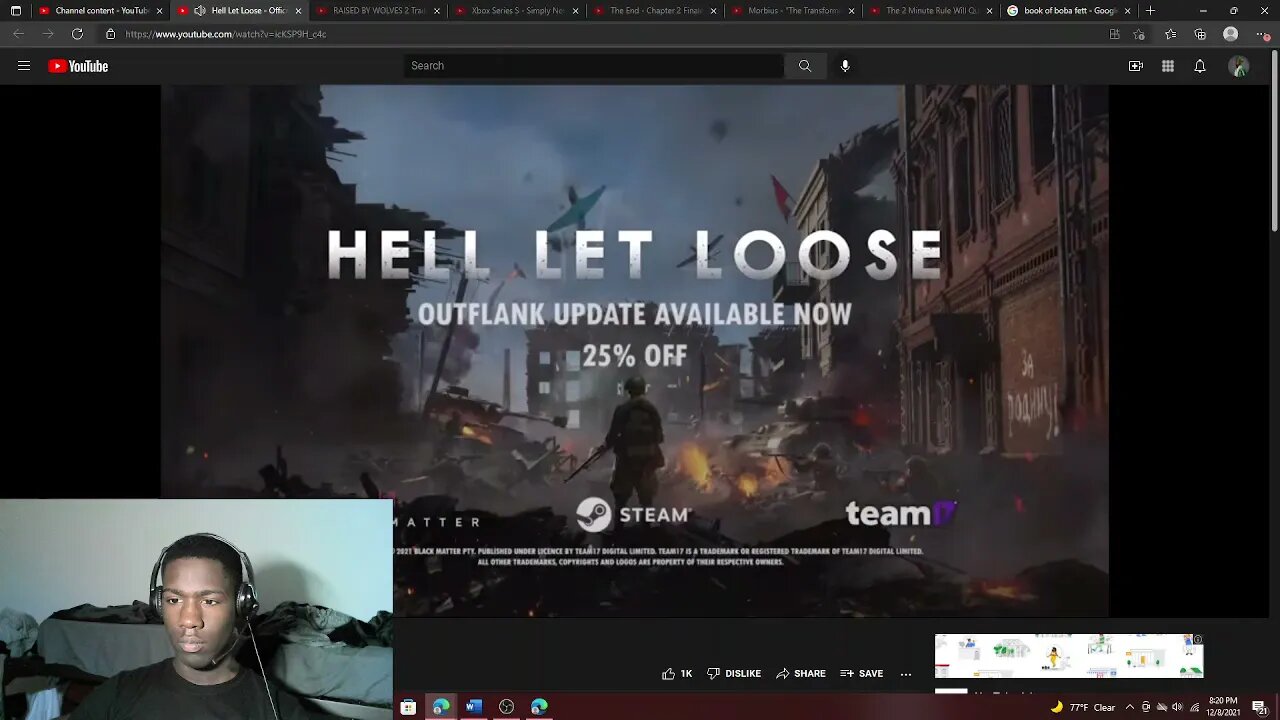Open Microsoft Store from the taskbar
The width and height of the screenshot is (1280, 720).
point(408,707)
